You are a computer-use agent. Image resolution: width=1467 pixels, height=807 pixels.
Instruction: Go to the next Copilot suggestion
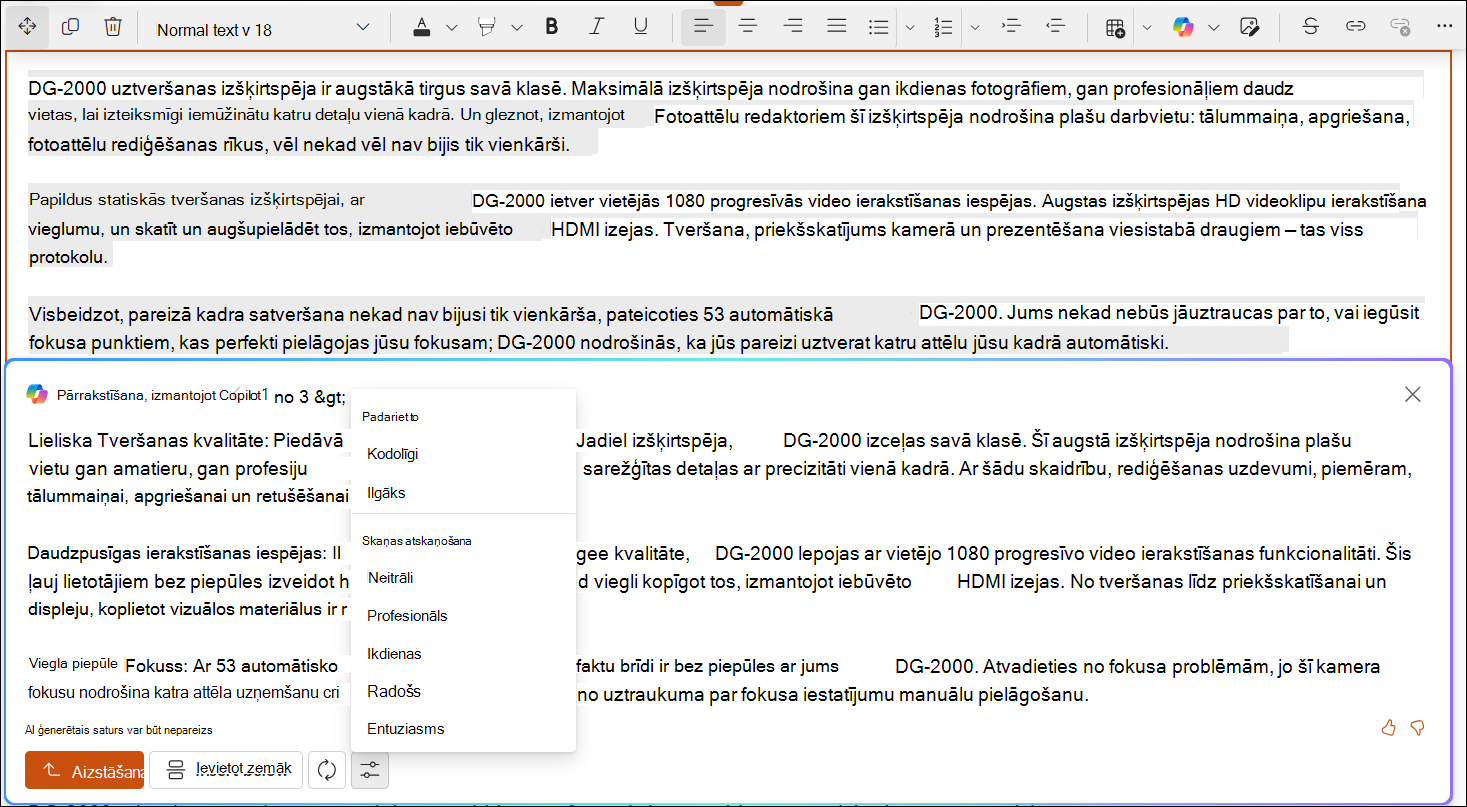coord(332,396)
